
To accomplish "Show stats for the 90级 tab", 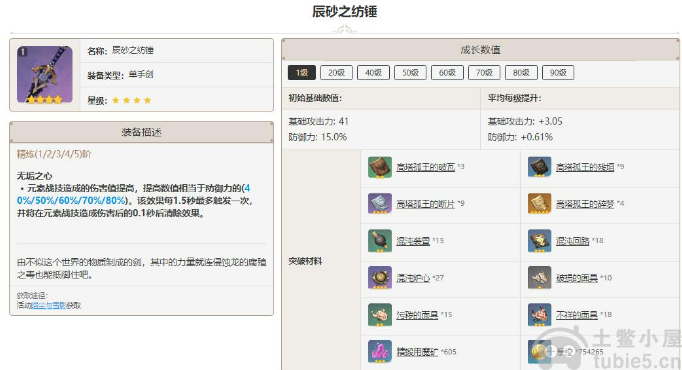I will pos(558,73).
